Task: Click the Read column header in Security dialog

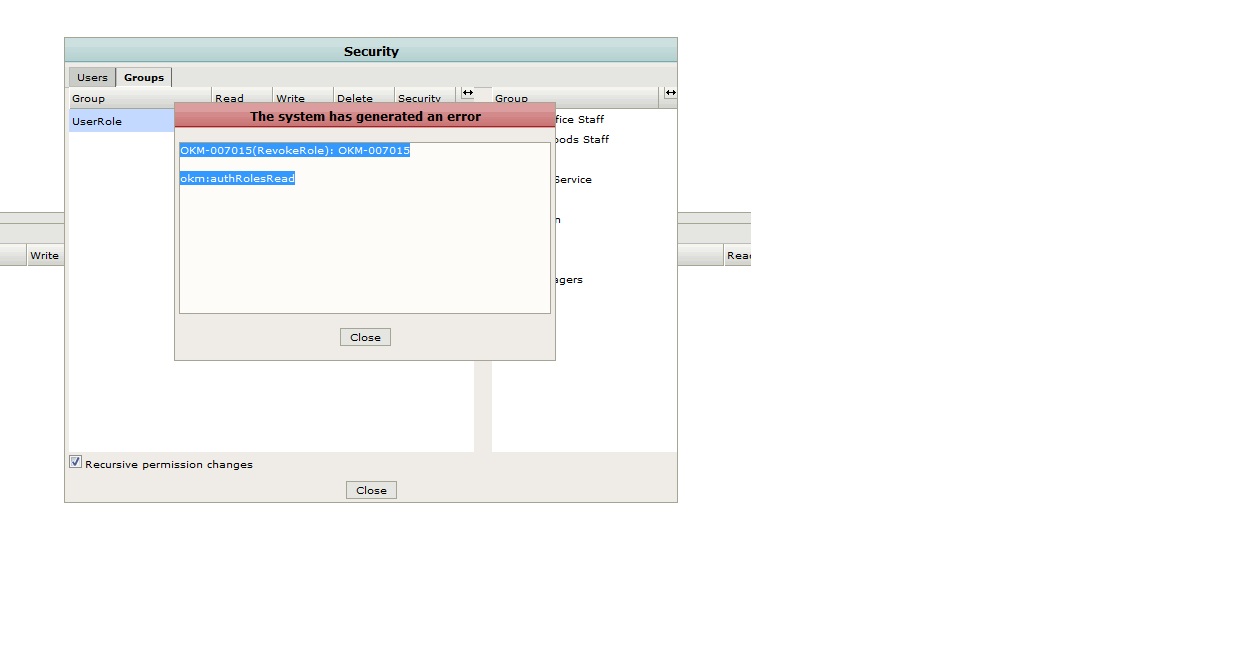Action: pos(230,98)
